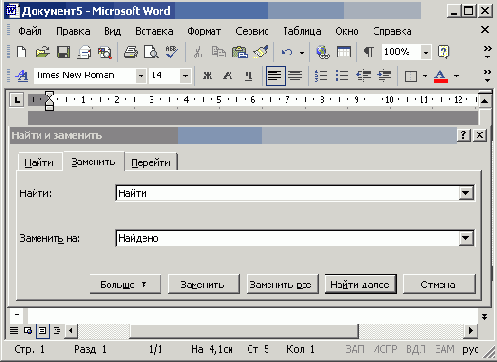The width and height of the screenshot is (497, 362).
Task: Open the Формат menu
Action: coord(204,31)
